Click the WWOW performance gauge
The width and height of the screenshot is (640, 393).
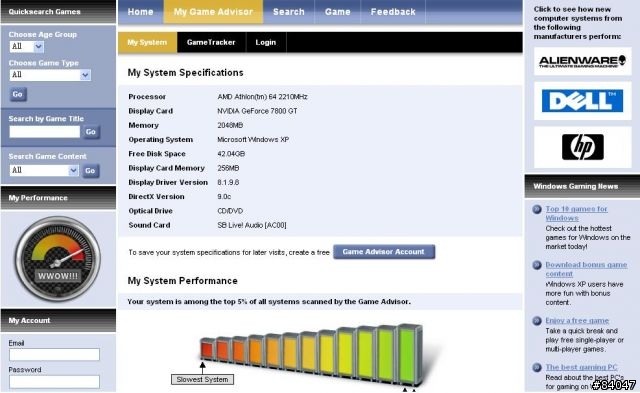pos(58,259)
